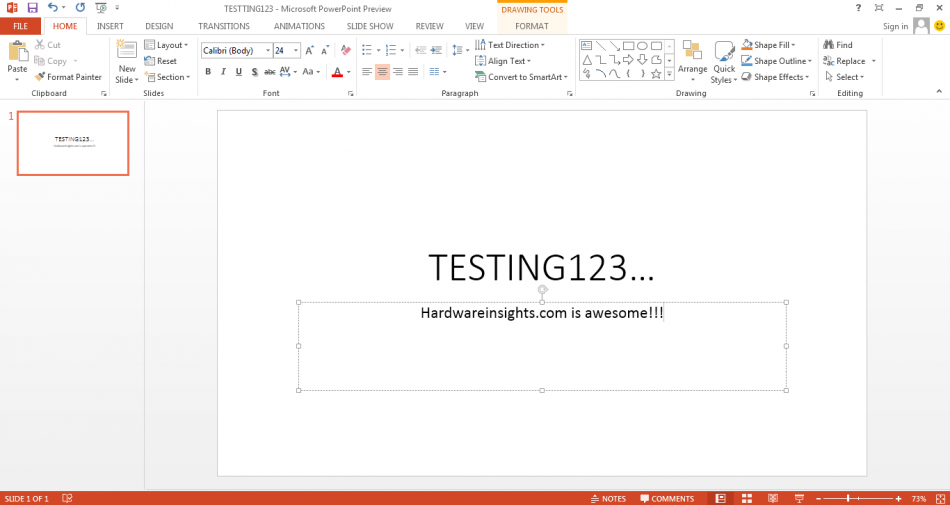
Task: Open Arrange menu
Action: pyautogui.click(x=693, y=62)
